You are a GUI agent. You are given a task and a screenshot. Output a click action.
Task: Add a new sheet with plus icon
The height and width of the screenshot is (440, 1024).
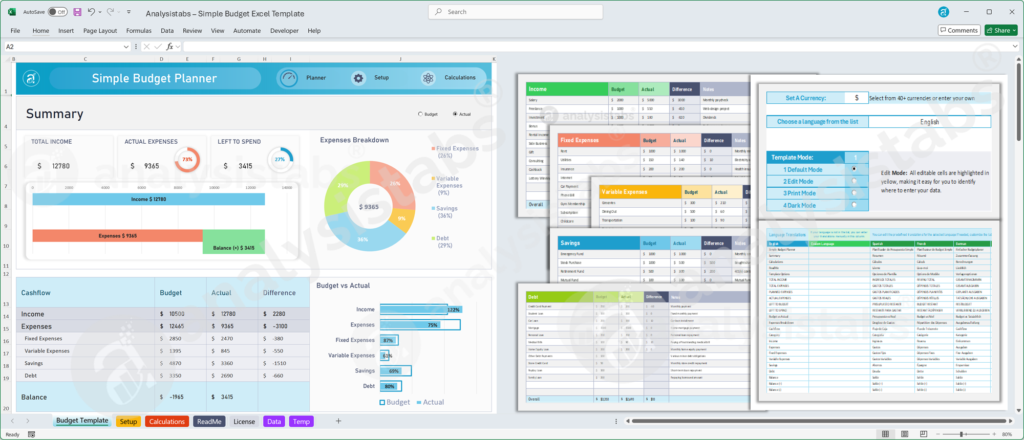[338, 421]
